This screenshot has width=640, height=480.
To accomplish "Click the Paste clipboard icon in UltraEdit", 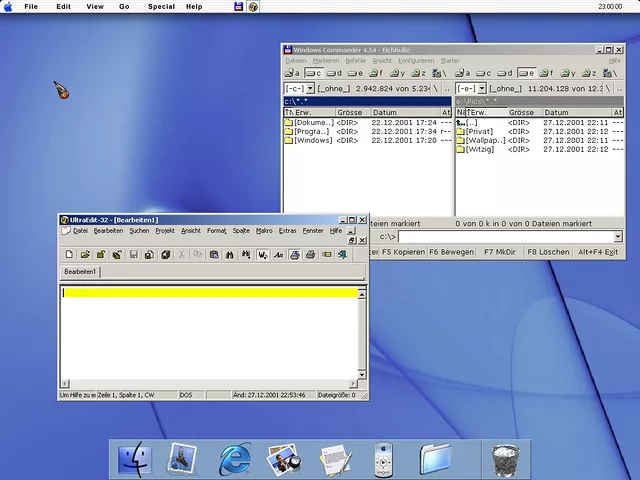I will (x=214, y=255).
